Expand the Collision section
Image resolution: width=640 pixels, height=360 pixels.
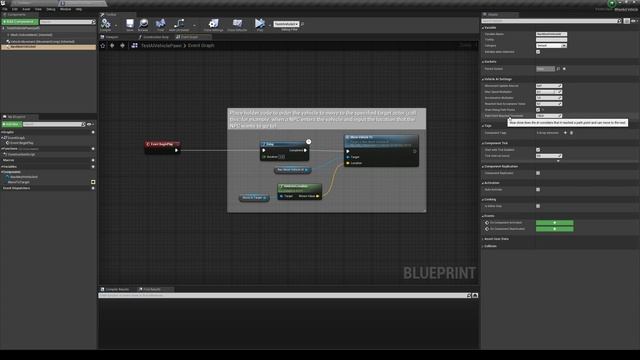[483, 246]
